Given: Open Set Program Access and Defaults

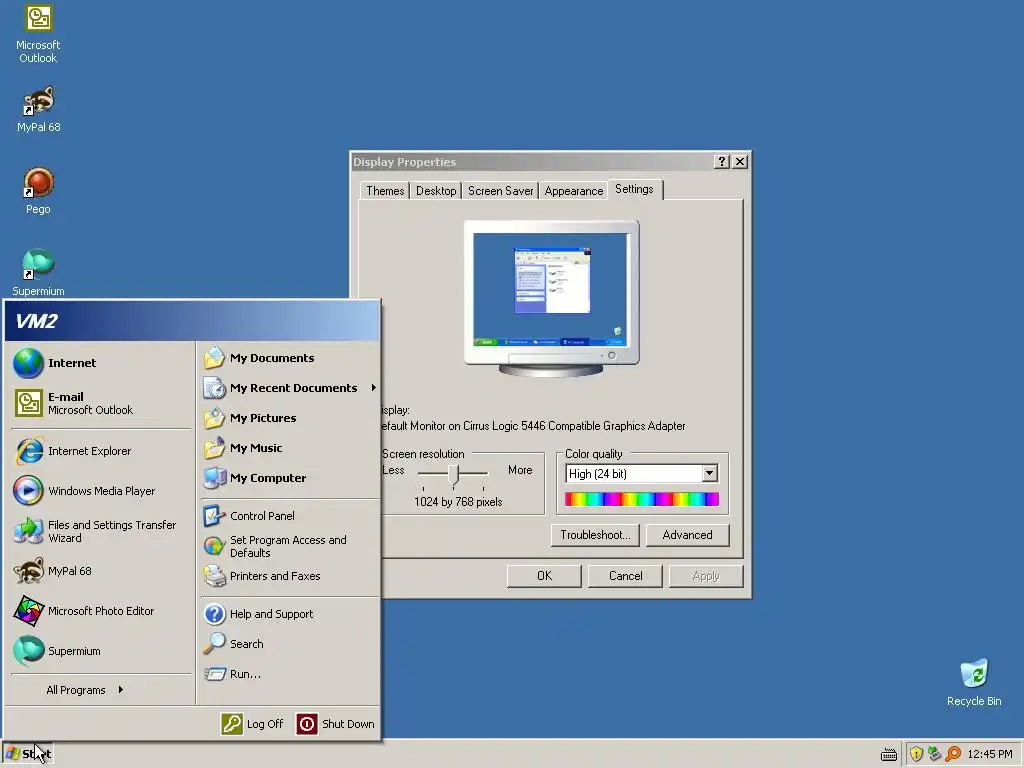Looking at the screenshot, I should (289, 546).
